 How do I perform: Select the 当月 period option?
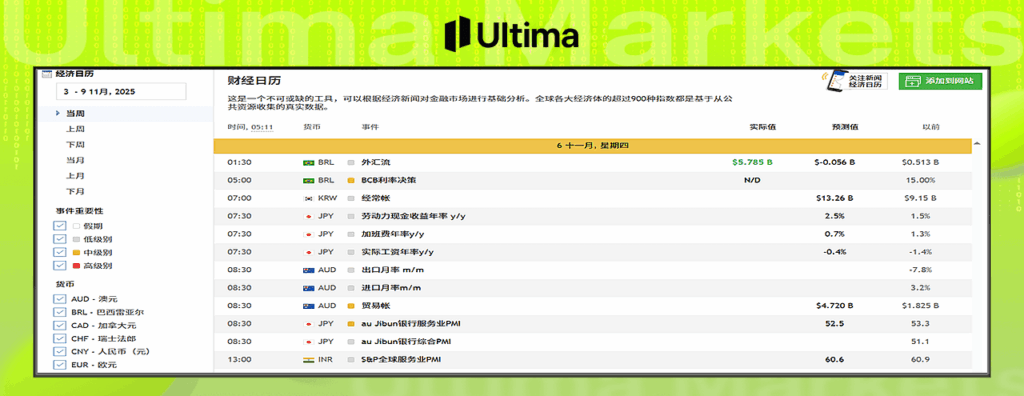(75, 160)
